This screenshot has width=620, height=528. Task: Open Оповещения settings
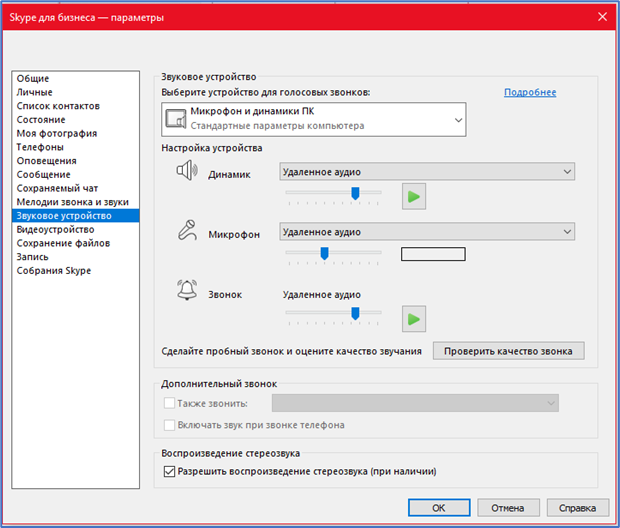(76, 161)
